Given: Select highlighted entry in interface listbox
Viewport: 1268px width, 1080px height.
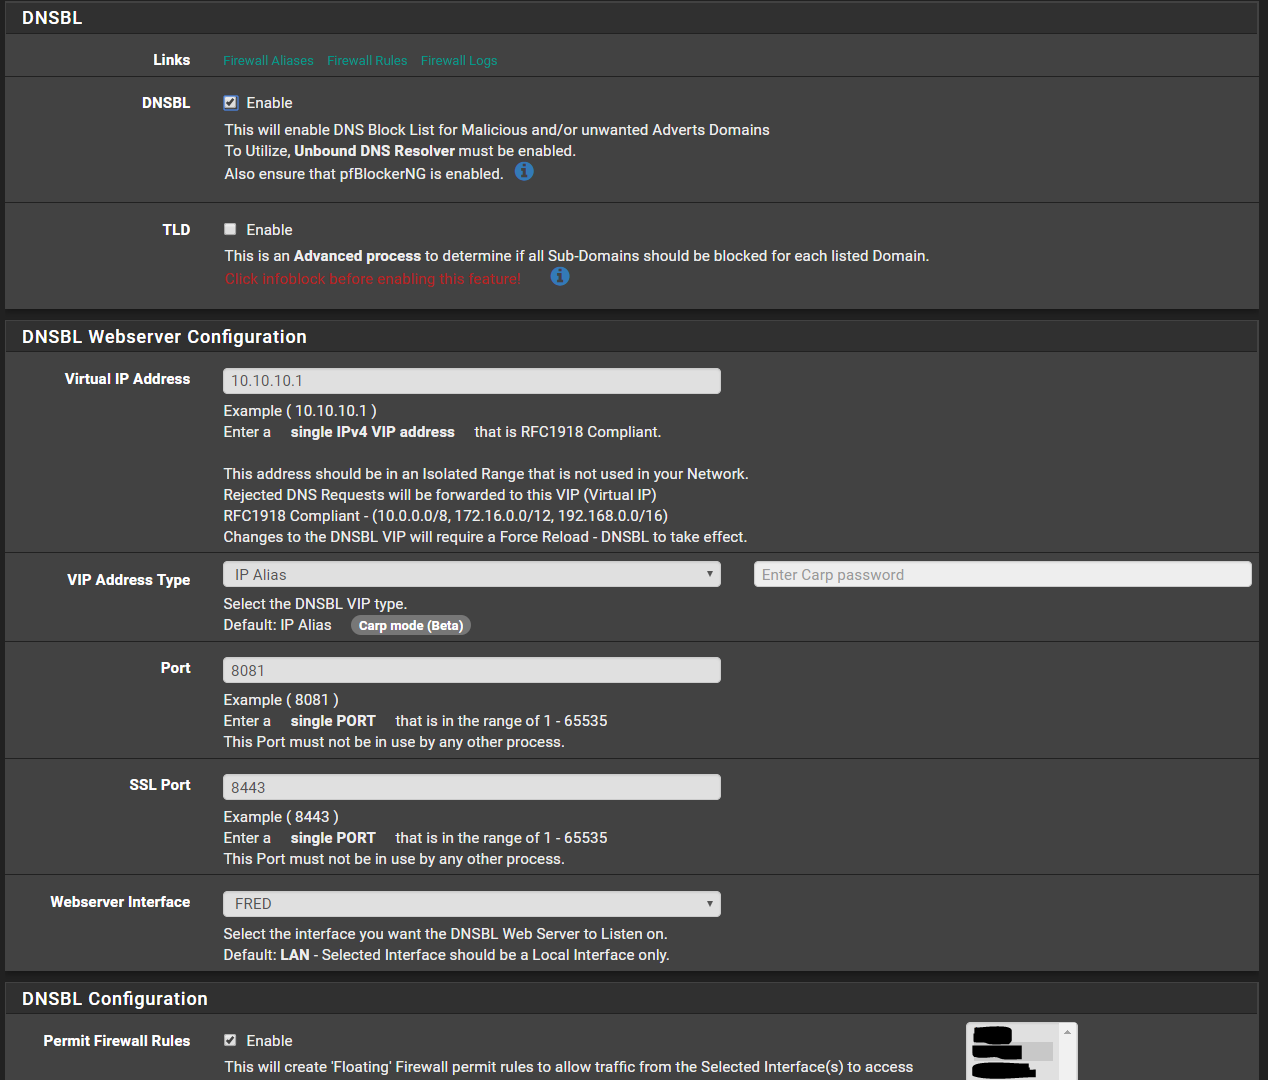Looking at the screenshot, I should (1012, 1052).
